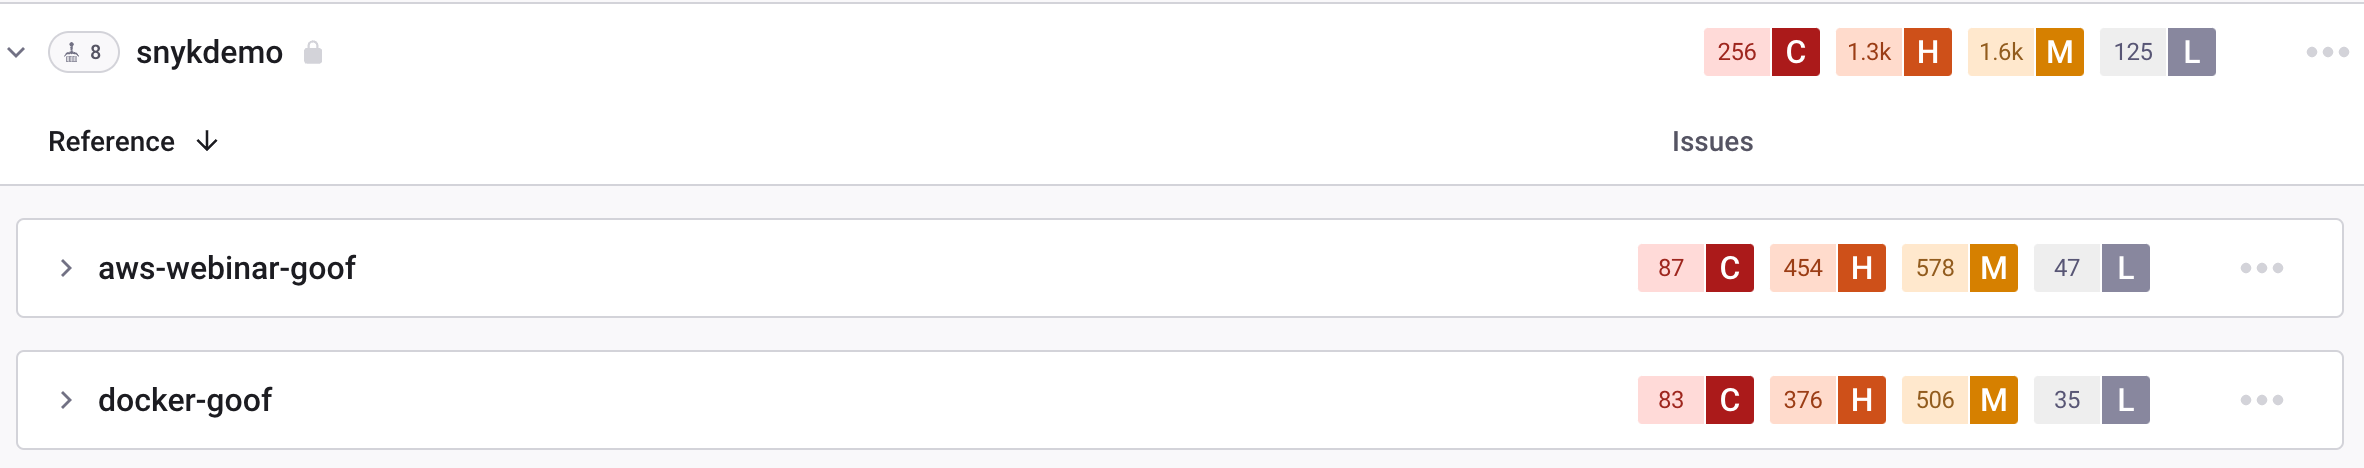Sort by the Reference column header
Image resolution: width=2364 pixels, height=468 pixels.
coord(112,141)
